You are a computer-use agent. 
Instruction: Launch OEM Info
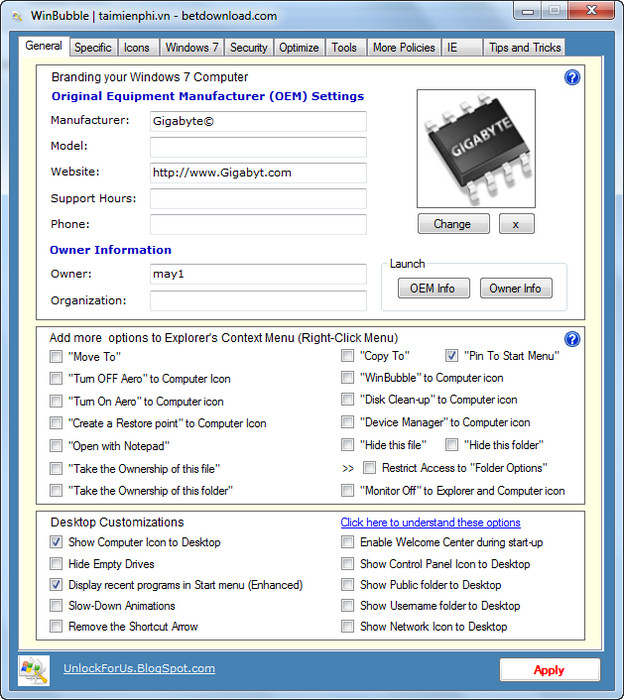(x=432, y=288)
